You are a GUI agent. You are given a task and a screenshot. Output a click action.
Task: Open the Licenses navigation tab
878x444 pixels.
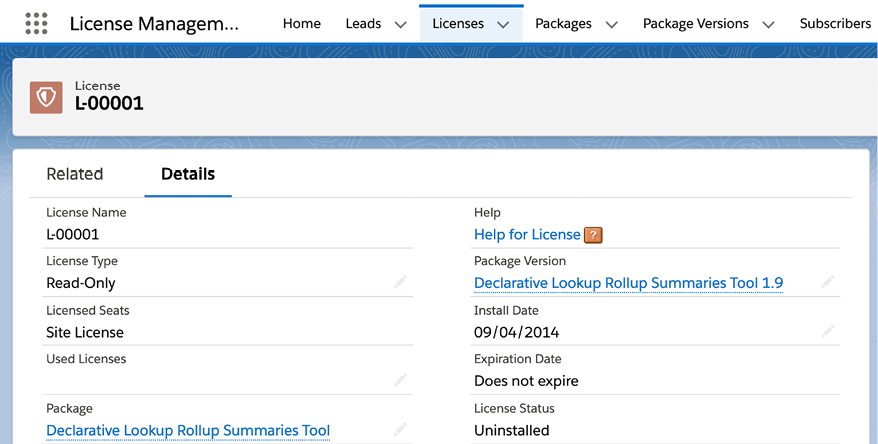click(458, 24)
